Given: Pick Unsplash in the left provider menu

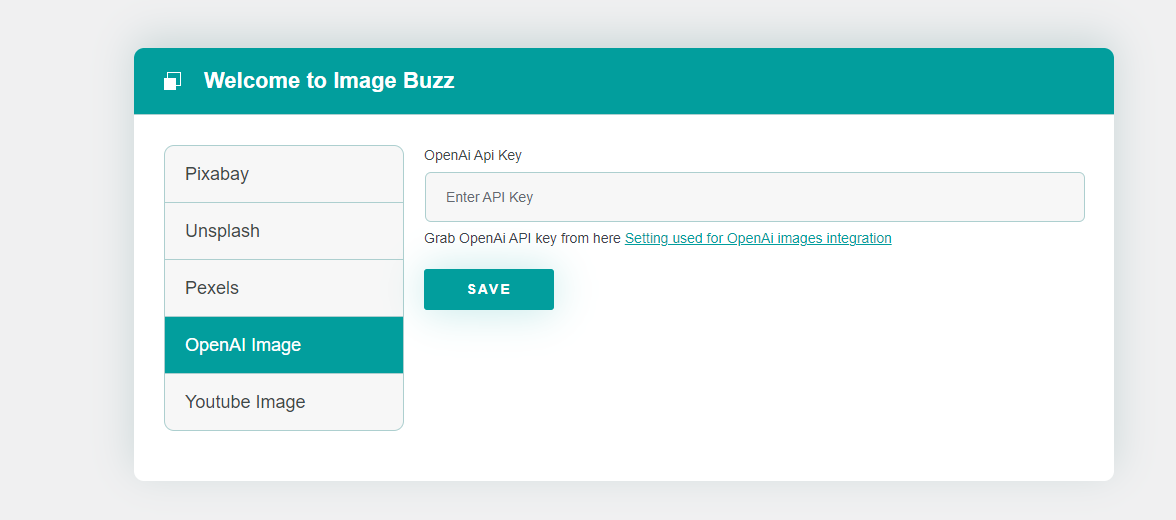Looking at the screenshot, I should point(284,231).
